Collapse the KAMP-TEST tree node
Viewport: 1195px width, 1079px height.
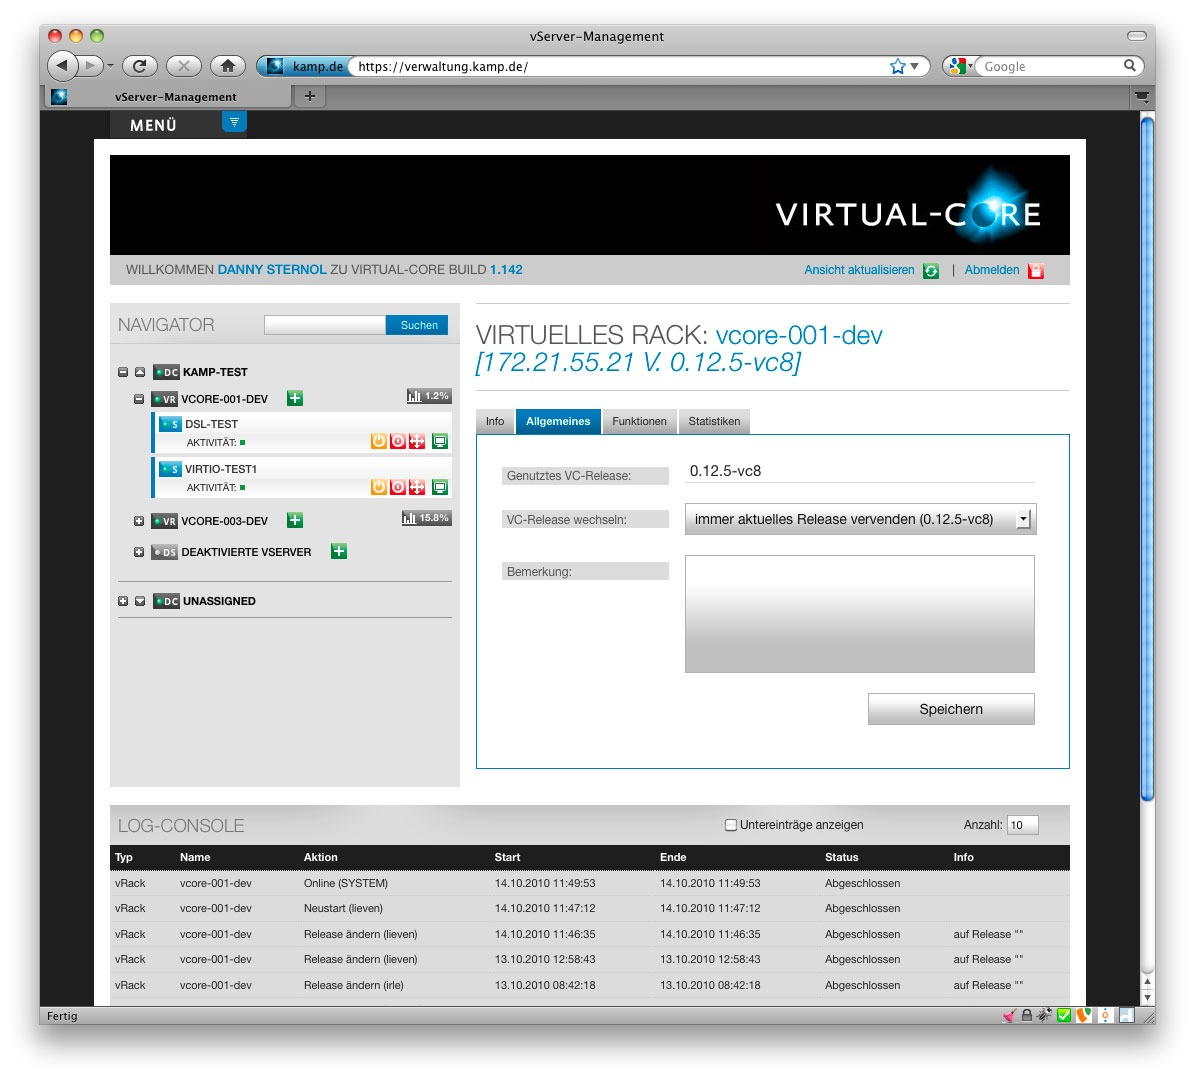coord(122,371)
